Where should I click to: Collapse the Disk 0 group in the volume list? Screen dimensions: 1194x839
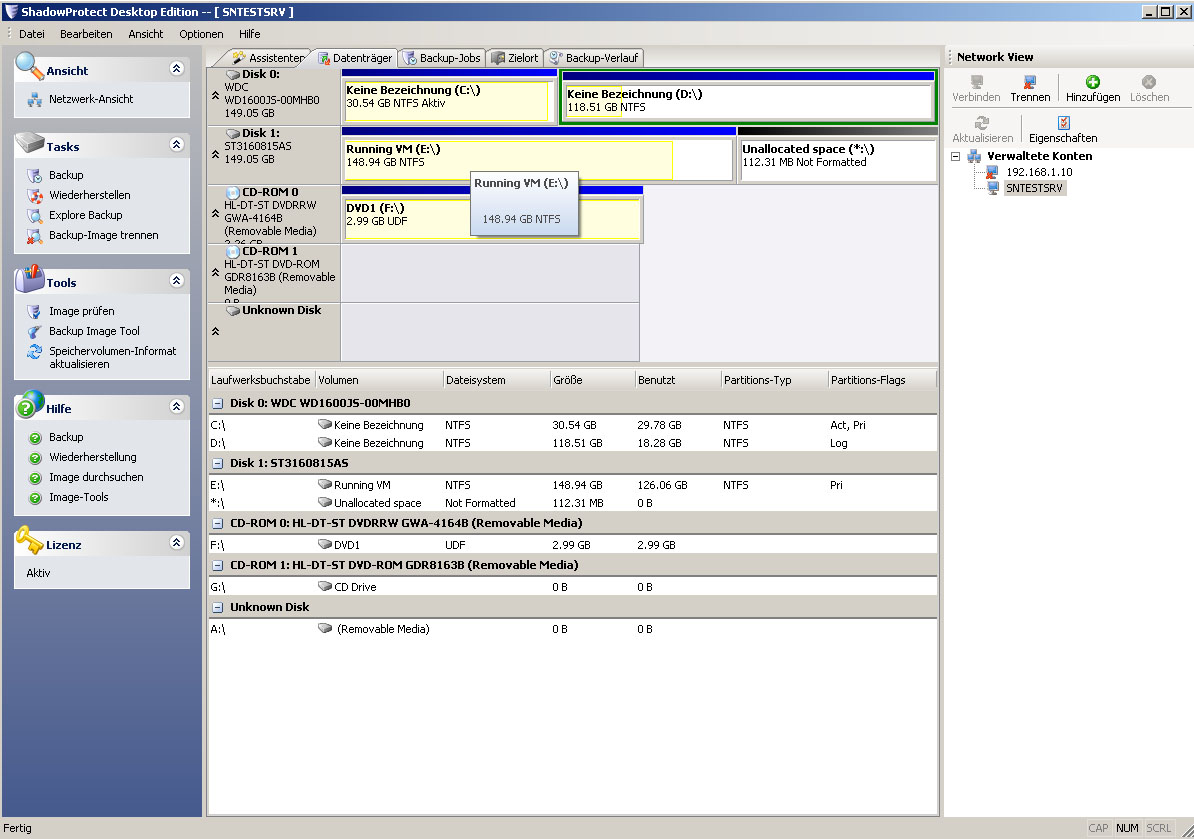(x=218, y=403)
